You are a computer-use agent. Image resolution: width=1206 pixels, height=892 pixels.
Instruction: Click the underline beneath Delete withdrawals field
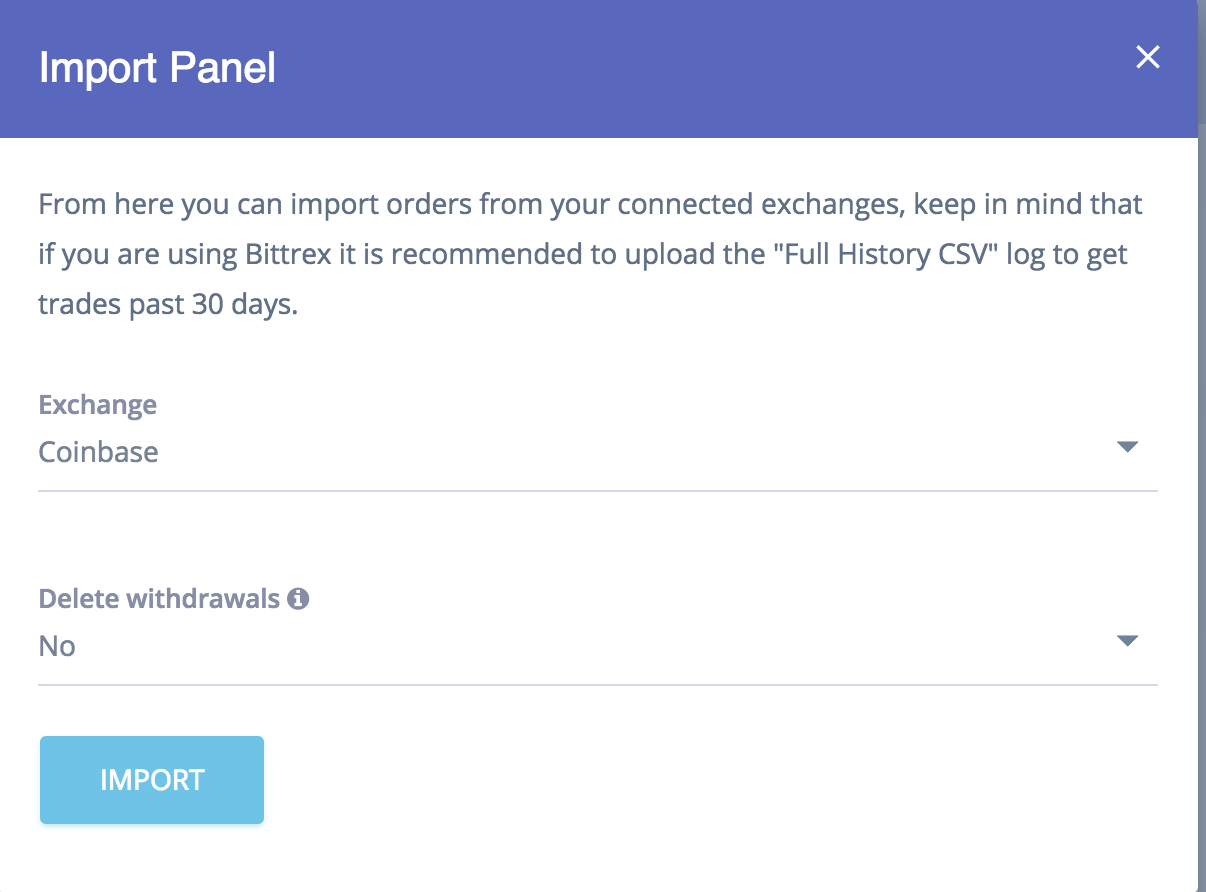[x=597, y=685]
